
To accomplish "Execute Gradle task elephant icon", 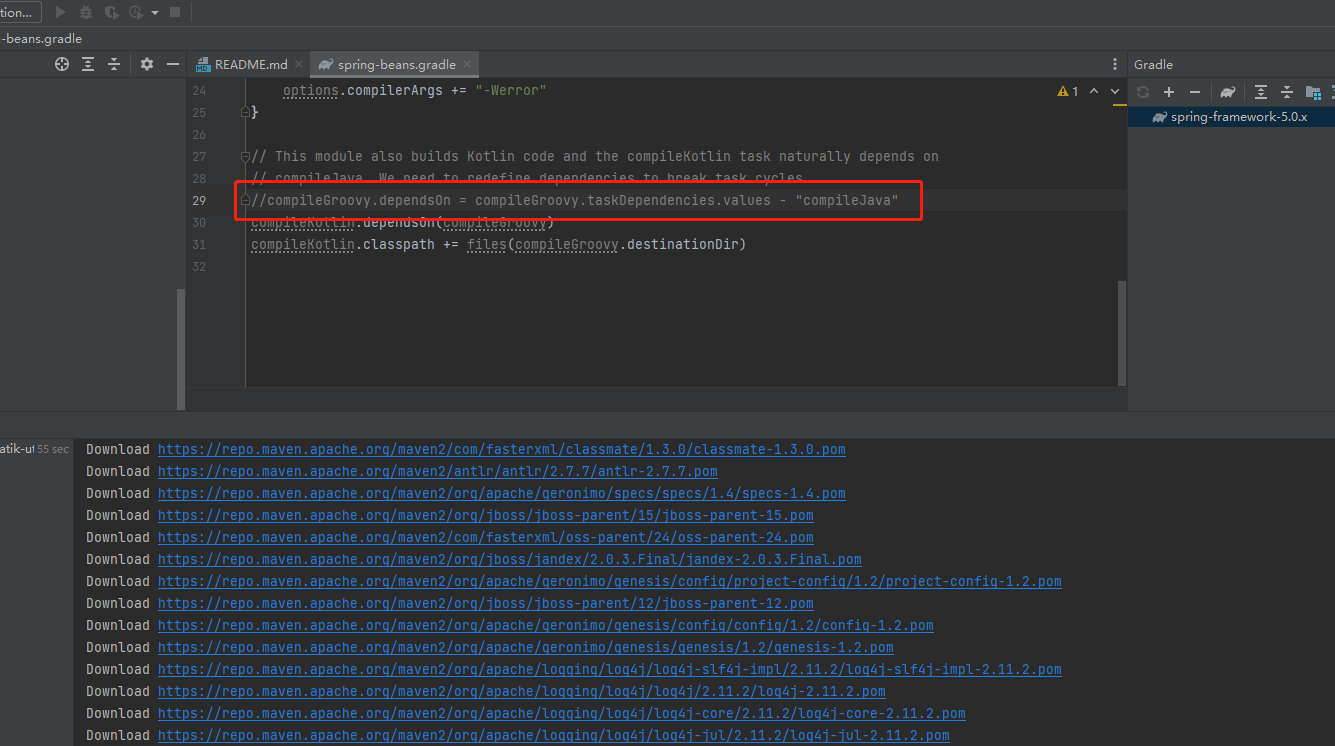I will [1228, 92].
